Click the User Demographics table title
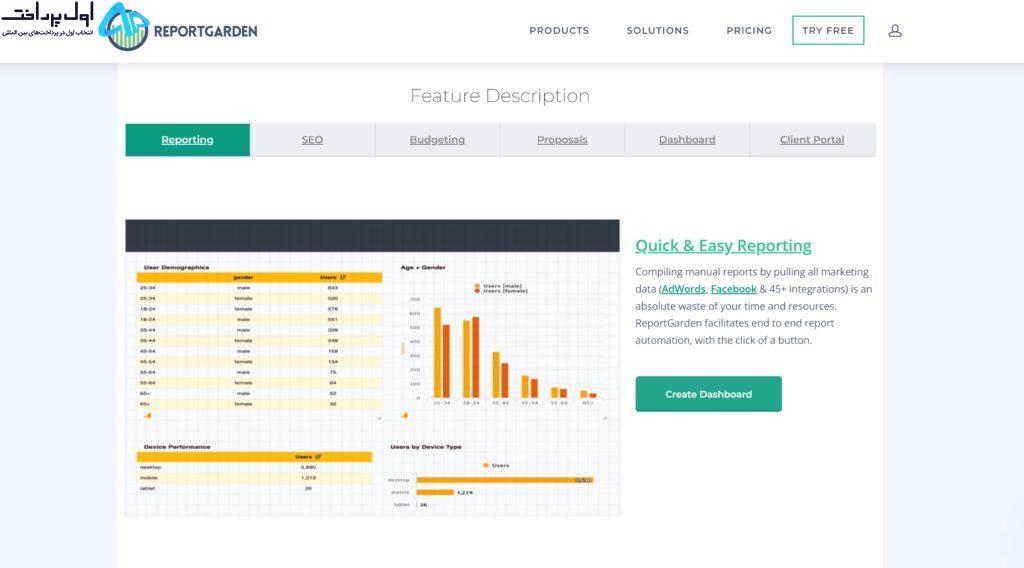The image size is (1024, 568). coord(176,267)
